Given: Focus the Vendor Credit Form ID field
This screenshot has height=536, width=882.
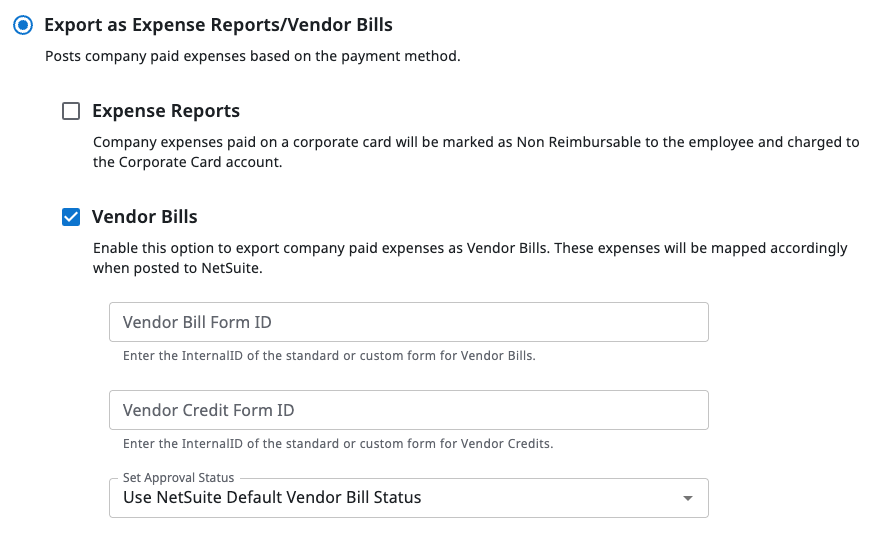Looking at the screenshot, I should [409, 410].
